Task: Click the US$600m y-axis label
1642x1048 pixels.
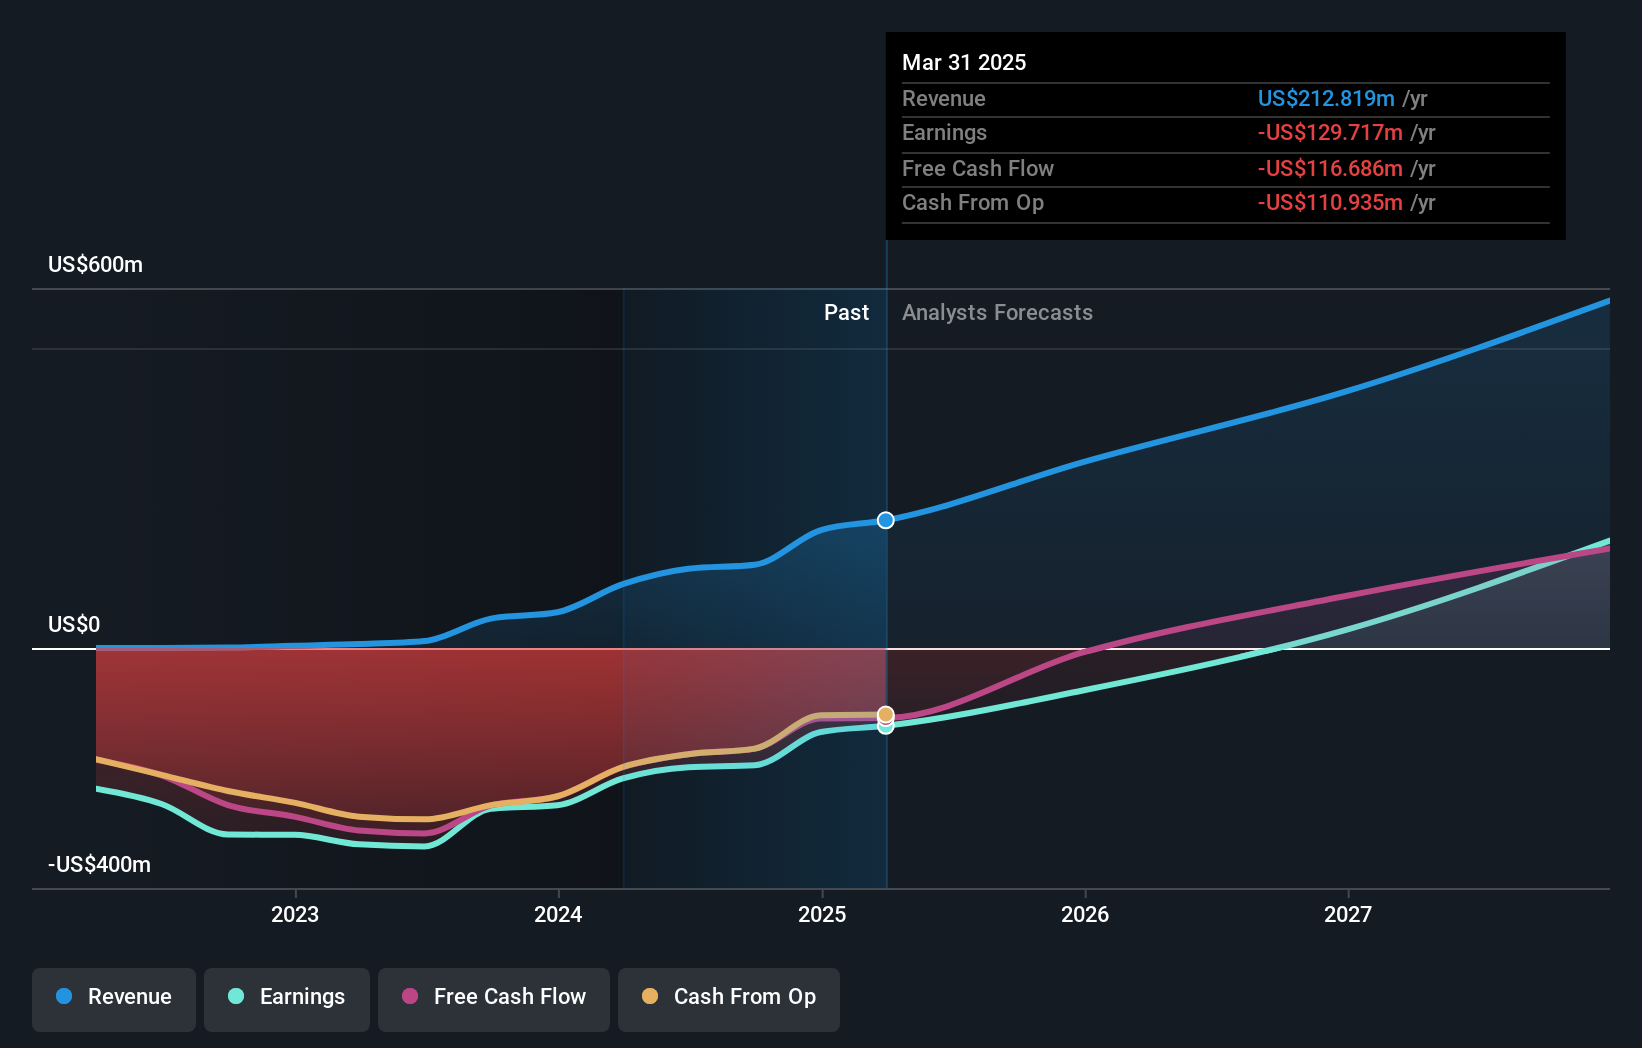Action: click(x=96, y=265)
